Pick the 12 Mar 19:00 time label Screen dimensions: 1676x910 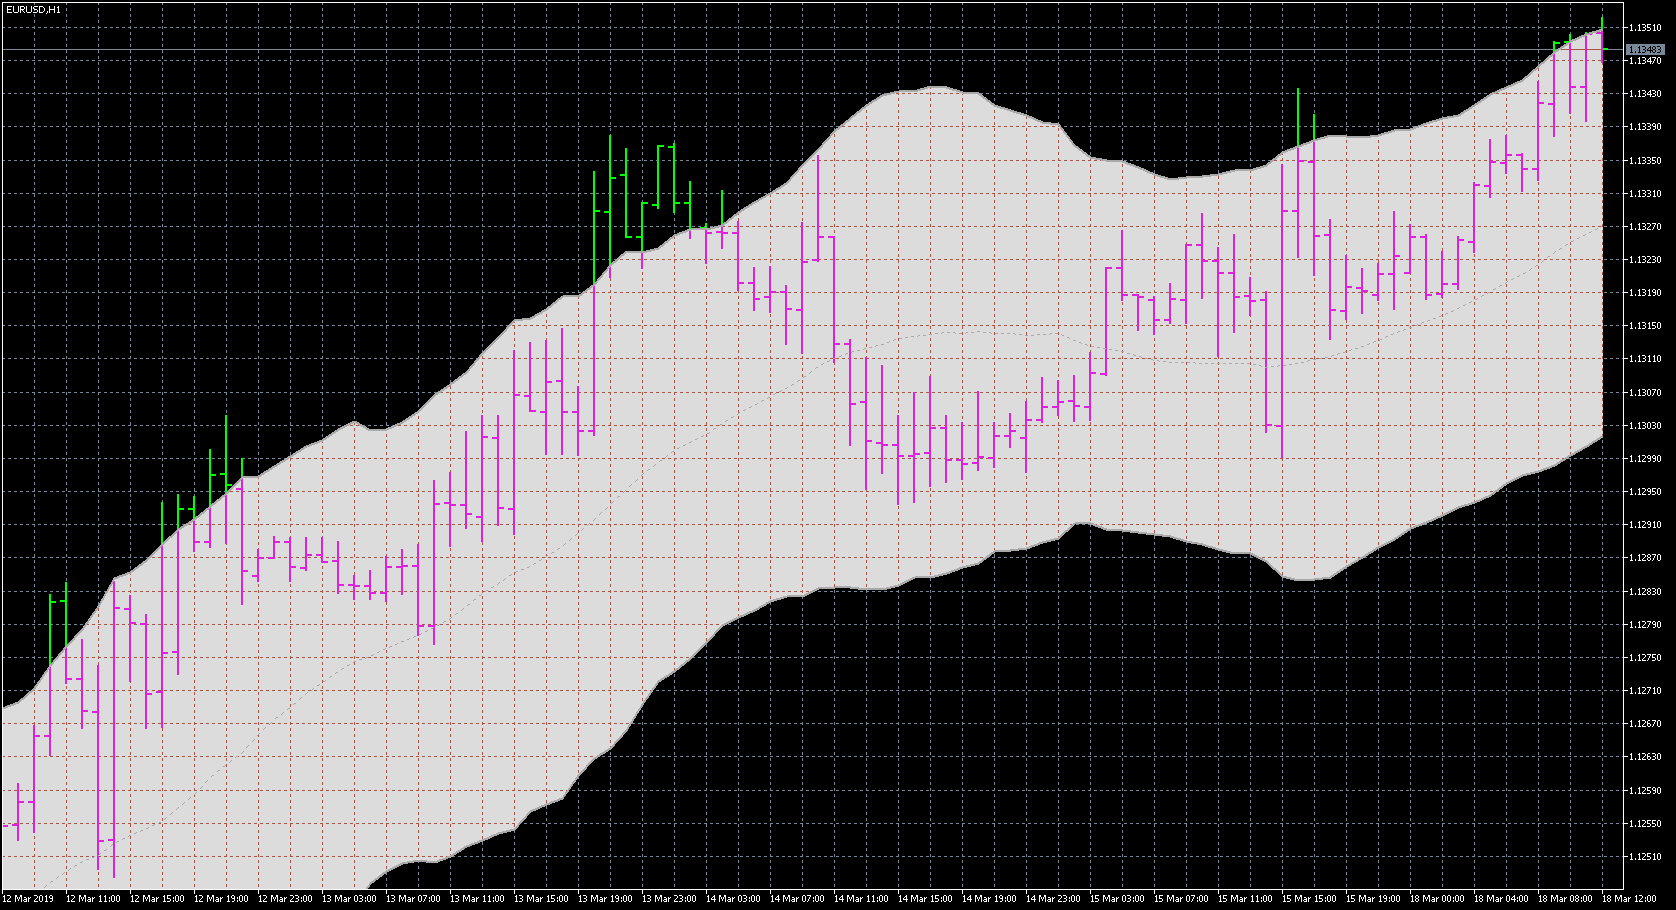221,899
